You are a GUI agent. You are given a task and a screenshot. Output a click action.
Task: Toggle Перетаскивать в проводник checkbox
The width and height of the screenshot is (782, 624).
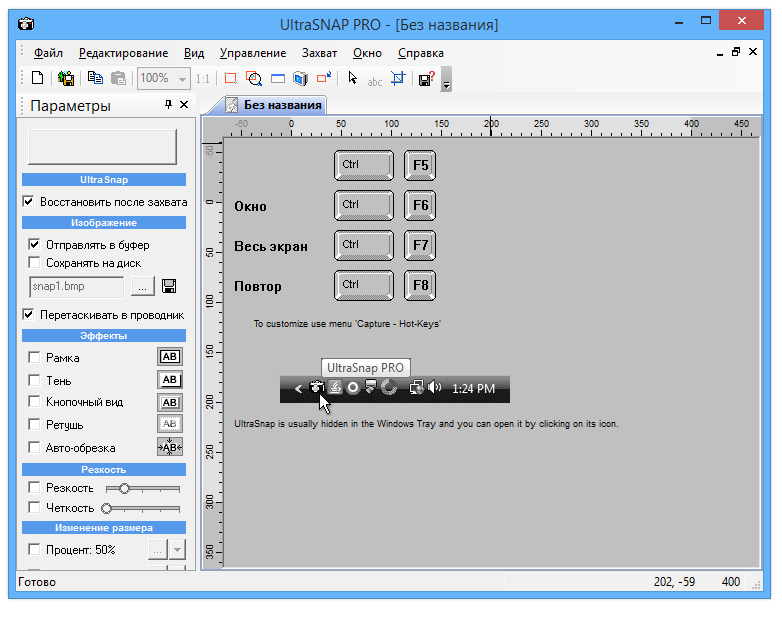tap(28, 314)
